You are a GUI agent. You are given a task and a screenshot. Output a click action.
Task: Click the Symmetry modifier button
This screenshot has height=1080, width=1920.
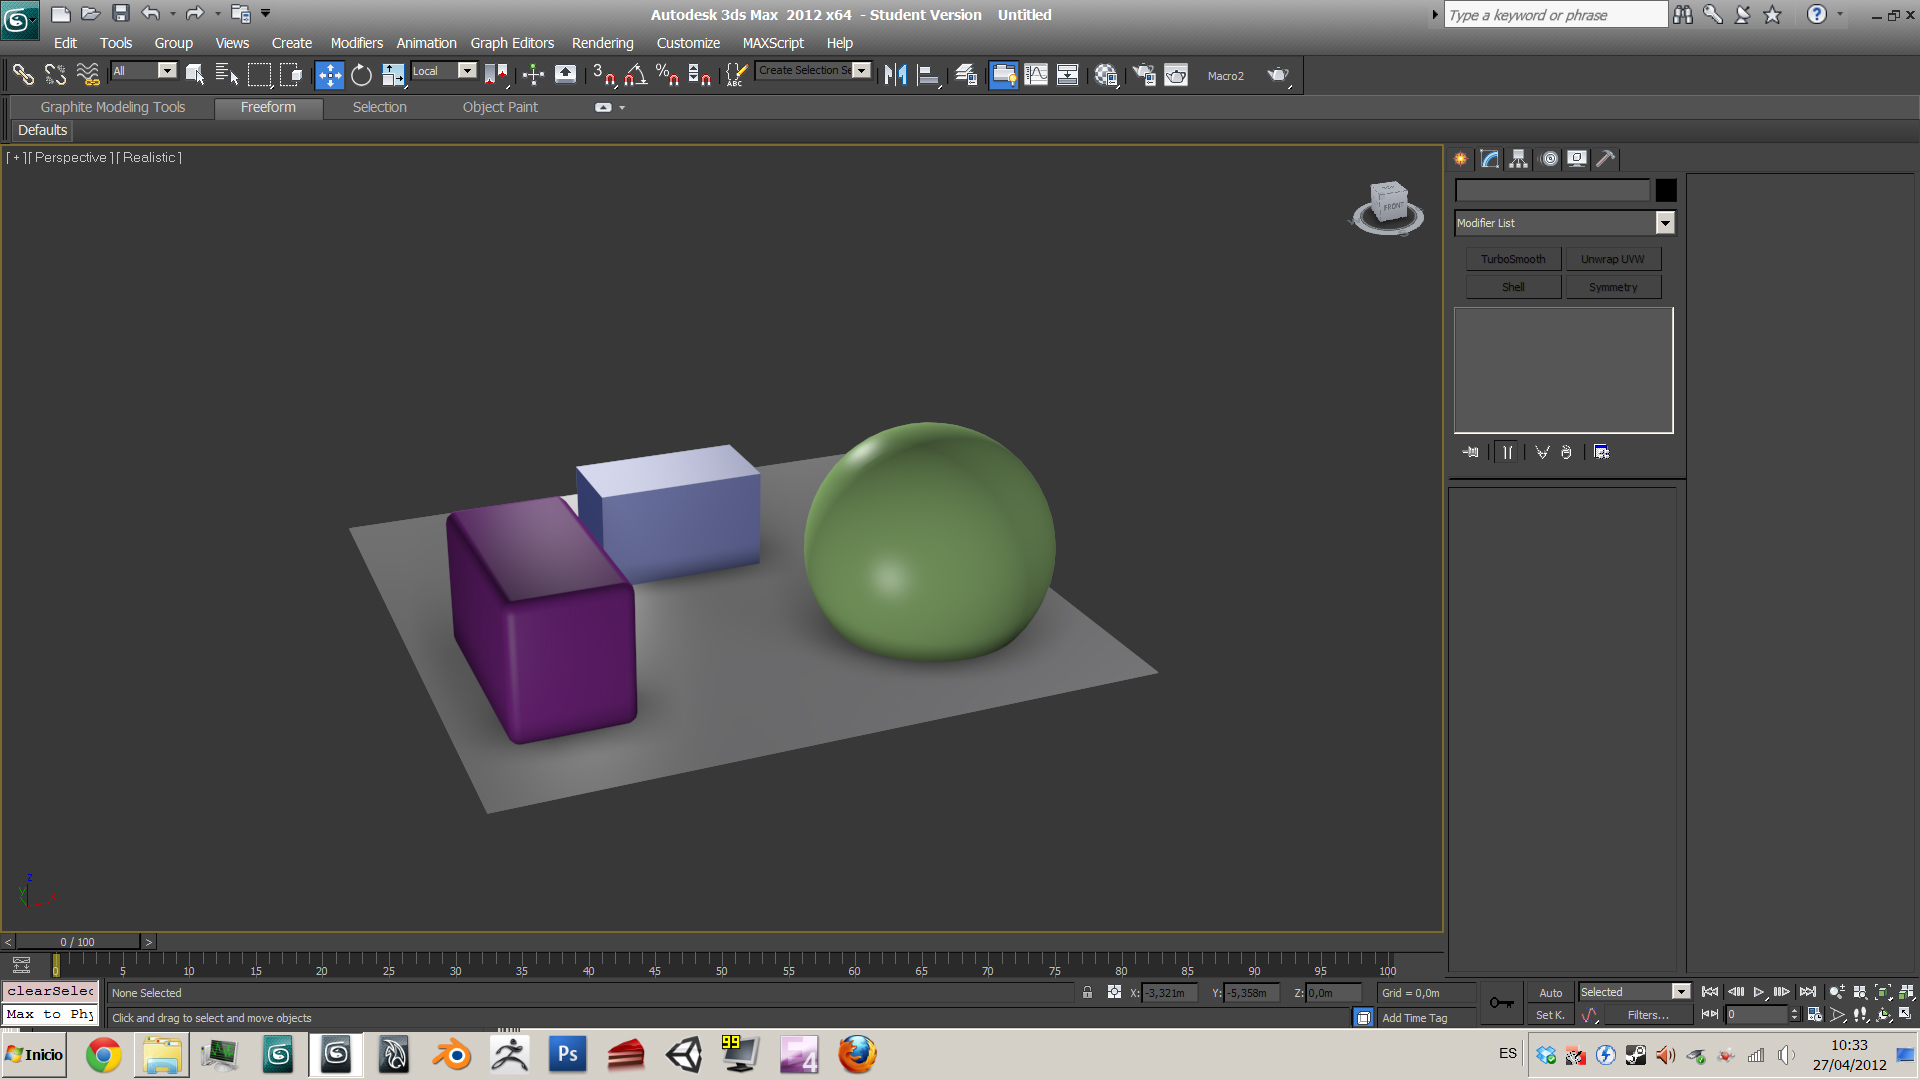1612,287
